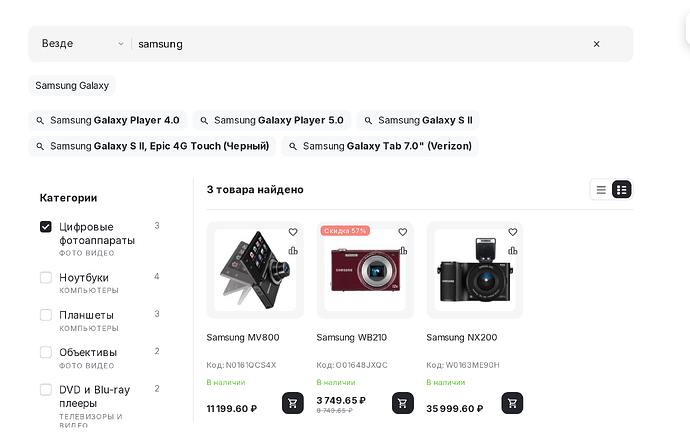Click the "3 товара найдено" results heading
This screenshot has height=442, width=690.
pyautogui.click(x=255, y=190)
